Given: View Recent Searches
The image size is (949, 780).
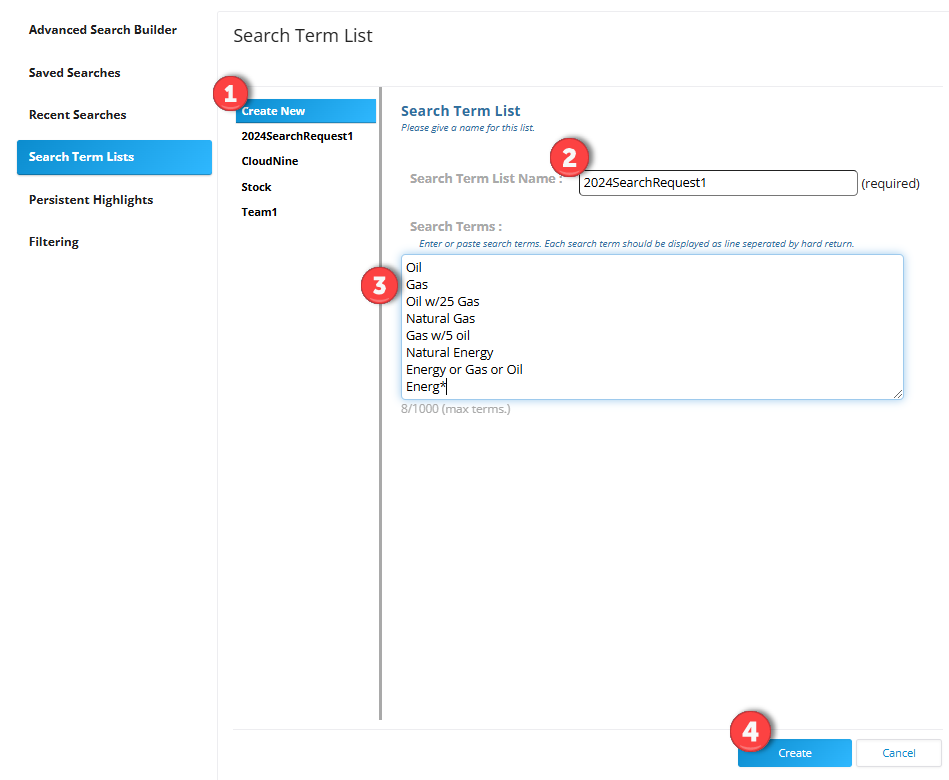Looking at the screenshot, I should click(77, 114).
